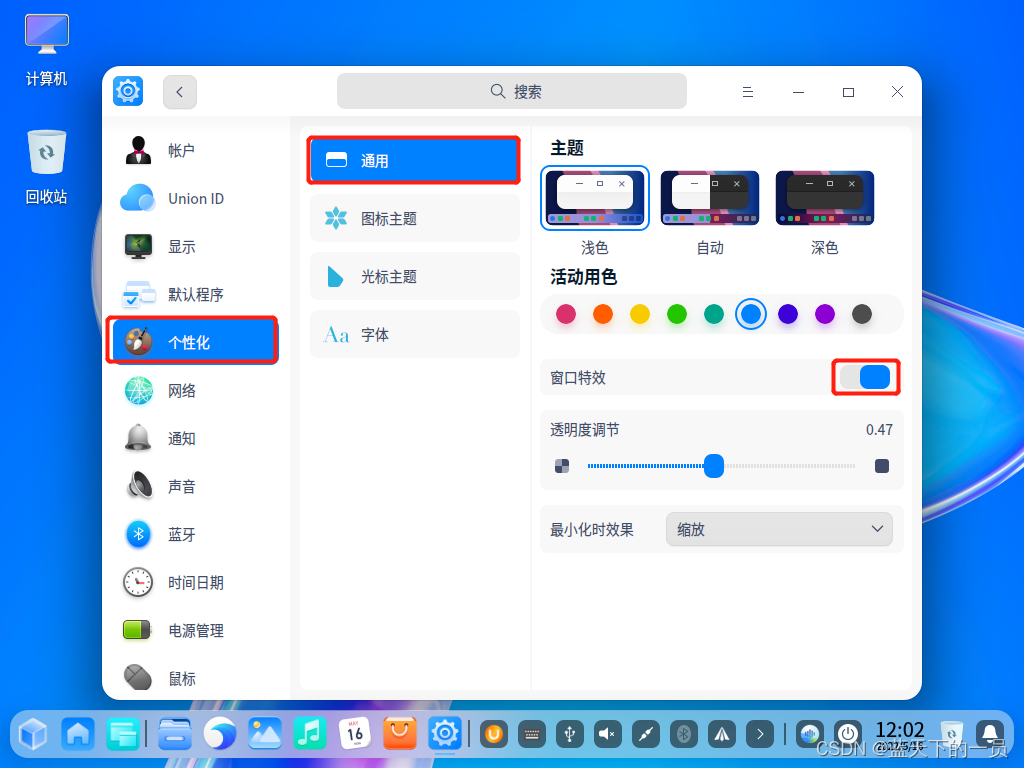Screen dimensions: 1024x768
Task: Go back with the arrow button
Action: click(x=180, y=91)
